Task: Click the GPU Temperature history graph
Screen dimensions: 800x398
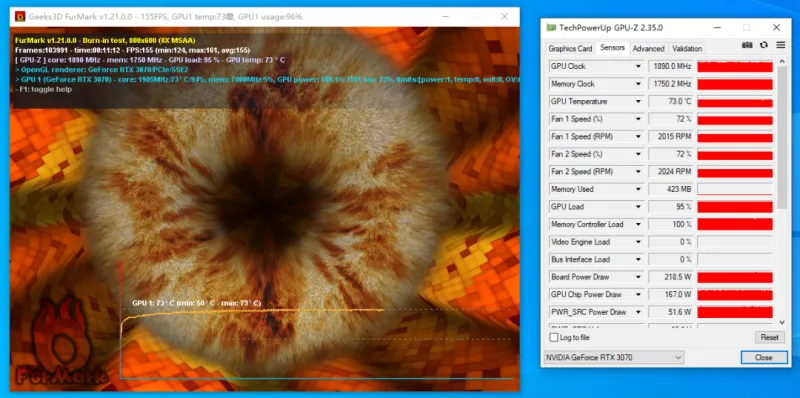Action: pyautogui.click(x=735, y=102)
